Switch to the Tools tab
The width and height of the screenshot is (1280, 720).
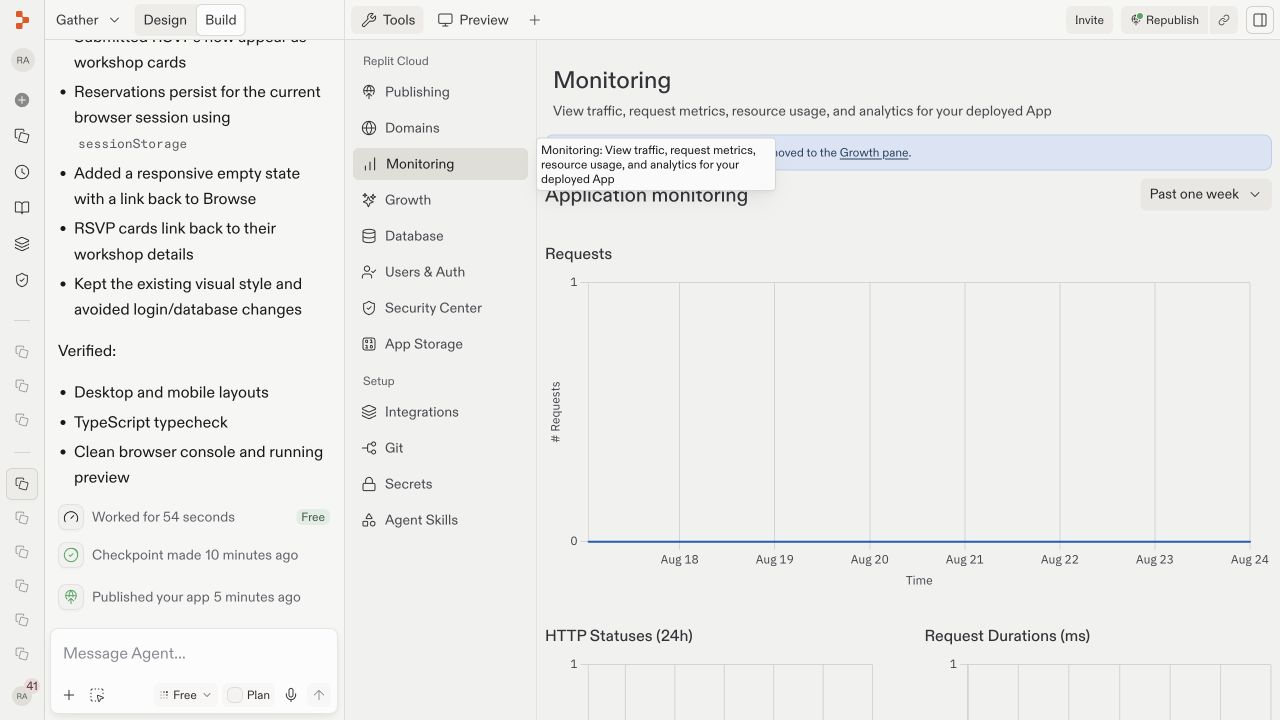coord(388,20)
